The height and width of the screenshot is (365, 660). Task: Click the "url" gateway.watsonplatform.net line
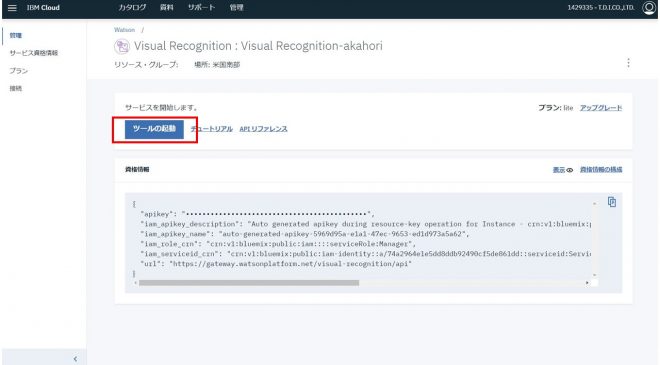coord(276,264)
